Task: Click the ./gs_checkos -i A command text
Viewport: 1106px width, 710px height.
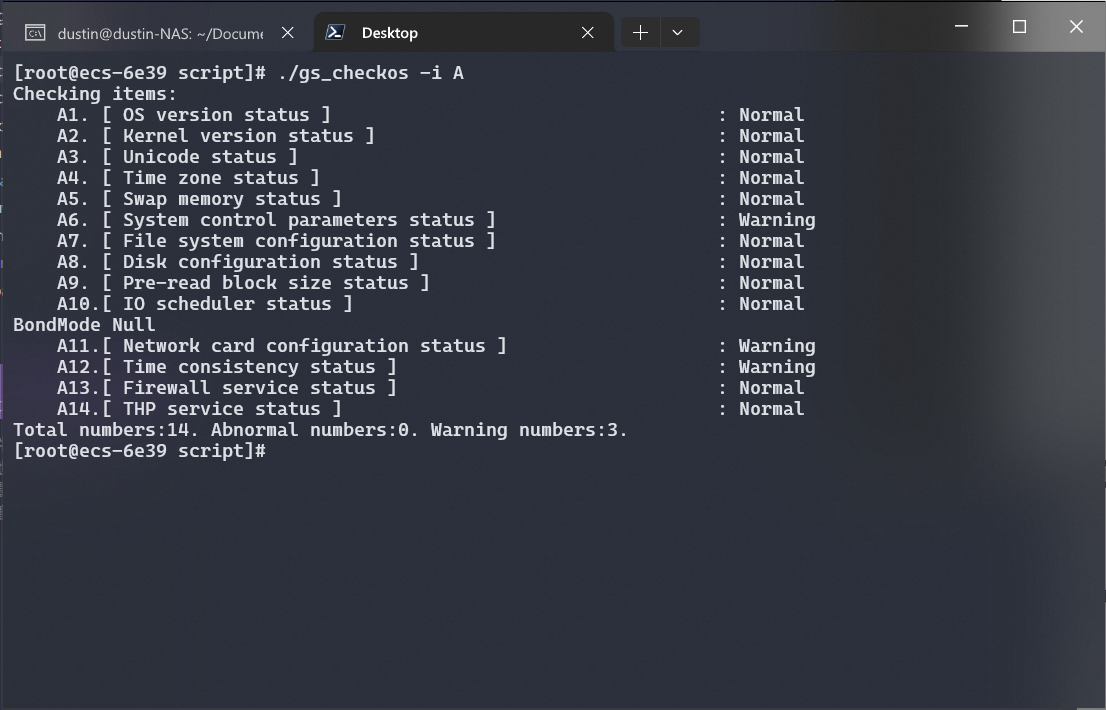Action: point(370,73)
